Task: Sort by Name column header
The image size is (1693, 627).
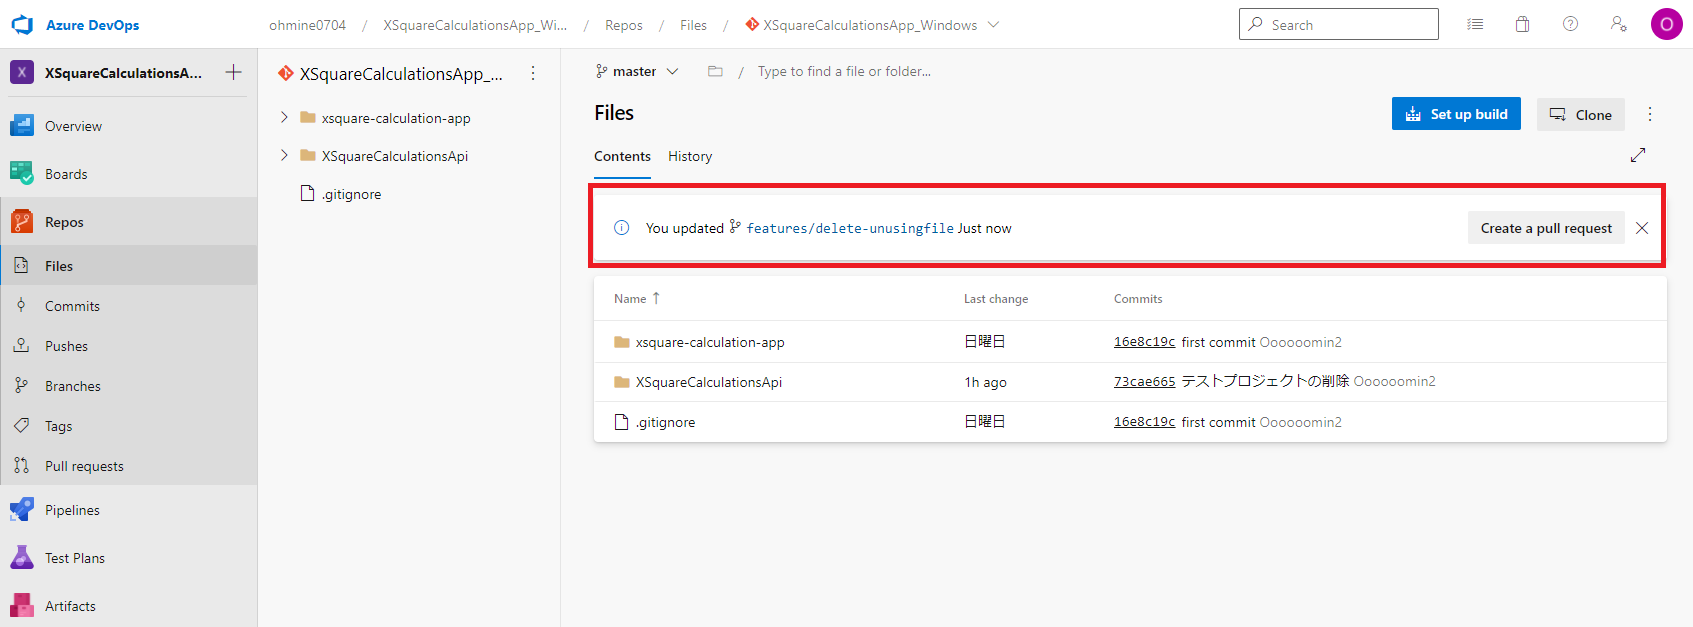Action: point(637,298)
